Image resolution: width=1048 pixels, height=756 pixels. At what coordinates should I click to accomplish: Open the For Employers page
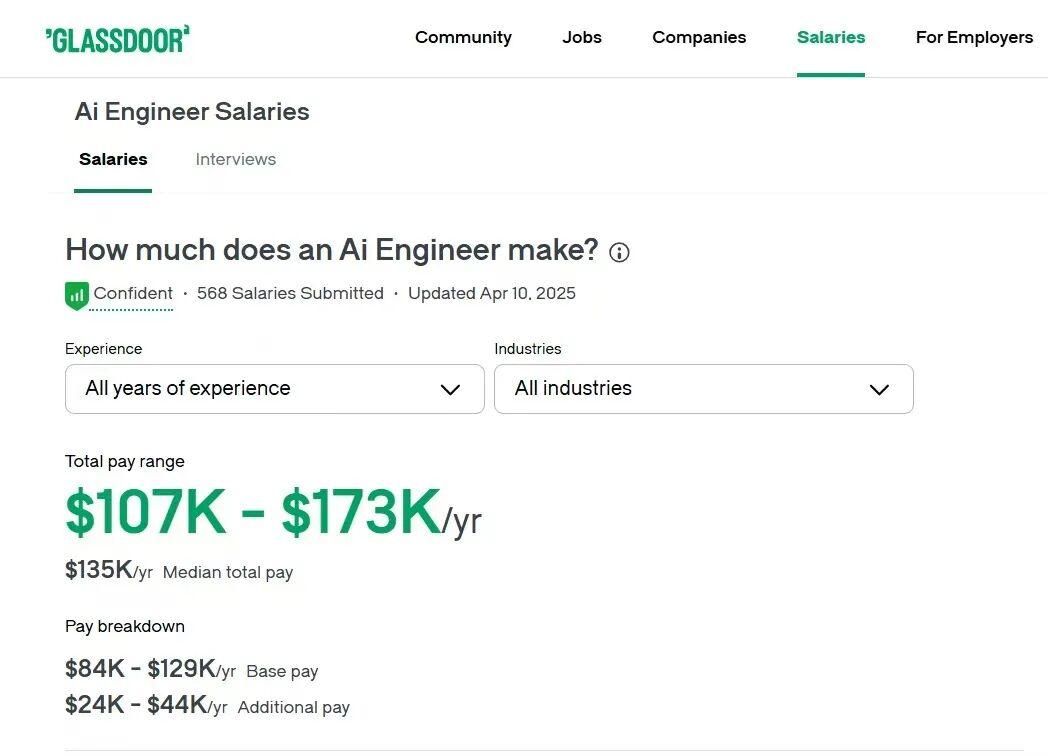tap(974, 38)
